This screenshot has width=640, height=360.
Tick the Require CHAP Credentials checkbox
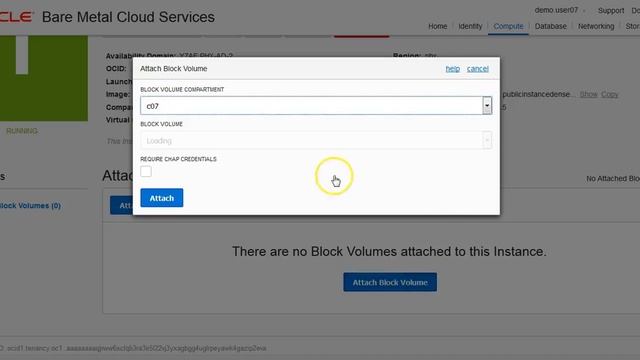[146, 171]
